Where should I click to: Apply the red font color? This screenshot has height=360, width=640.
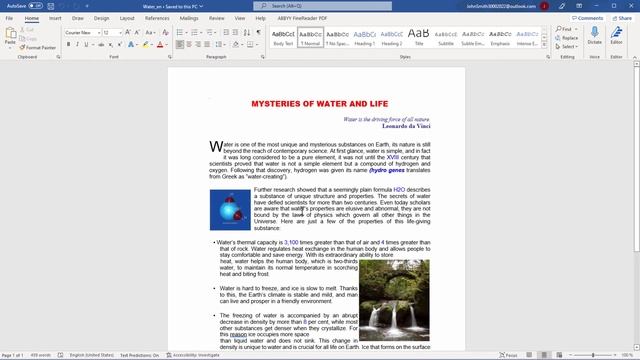(x=160, y=44)
